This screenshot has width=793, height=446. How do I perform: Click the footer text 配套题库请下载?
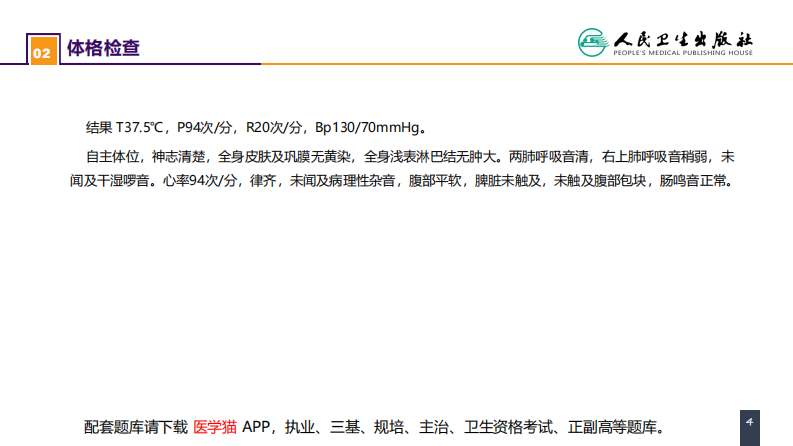coord(136,427)
